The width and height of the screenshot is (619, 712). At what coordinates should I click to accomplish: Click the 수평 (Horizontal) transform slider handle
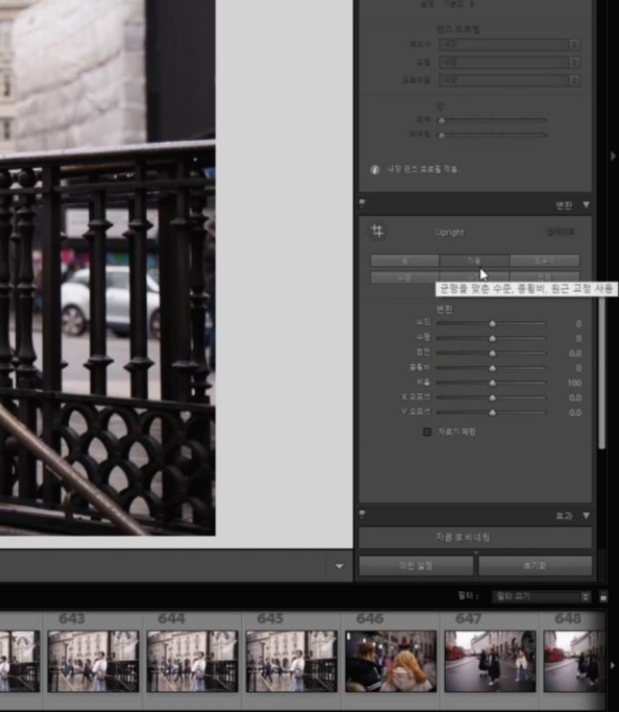click(492, 339)
